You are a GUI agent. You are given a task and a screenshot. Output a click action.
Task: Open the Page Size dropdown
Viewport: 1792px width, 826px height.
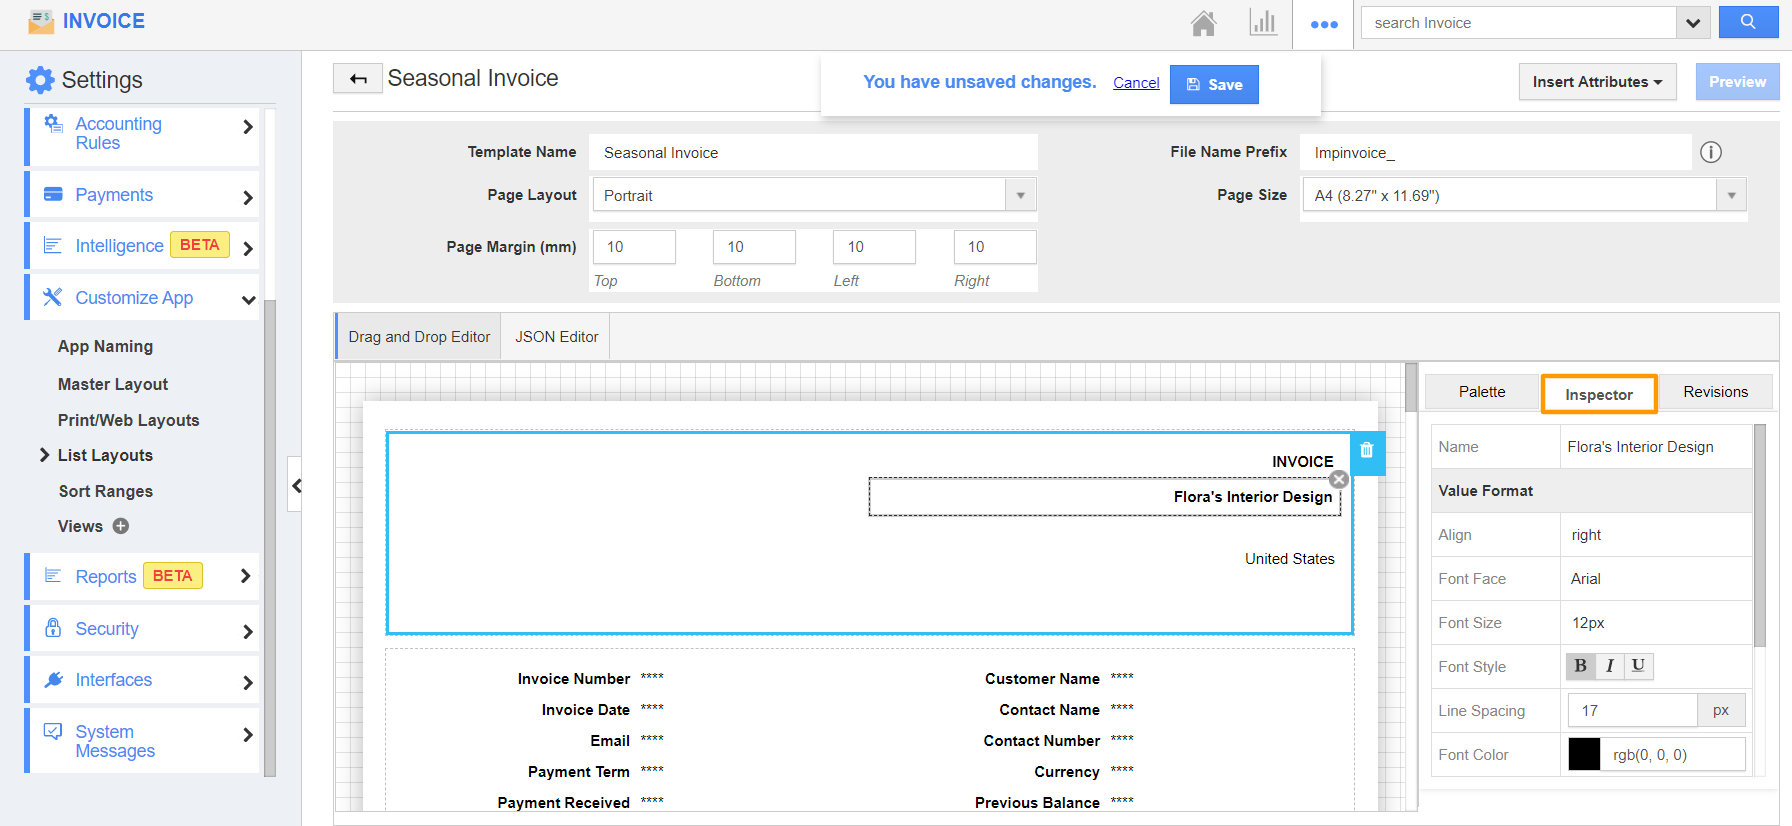(1731, 196)
